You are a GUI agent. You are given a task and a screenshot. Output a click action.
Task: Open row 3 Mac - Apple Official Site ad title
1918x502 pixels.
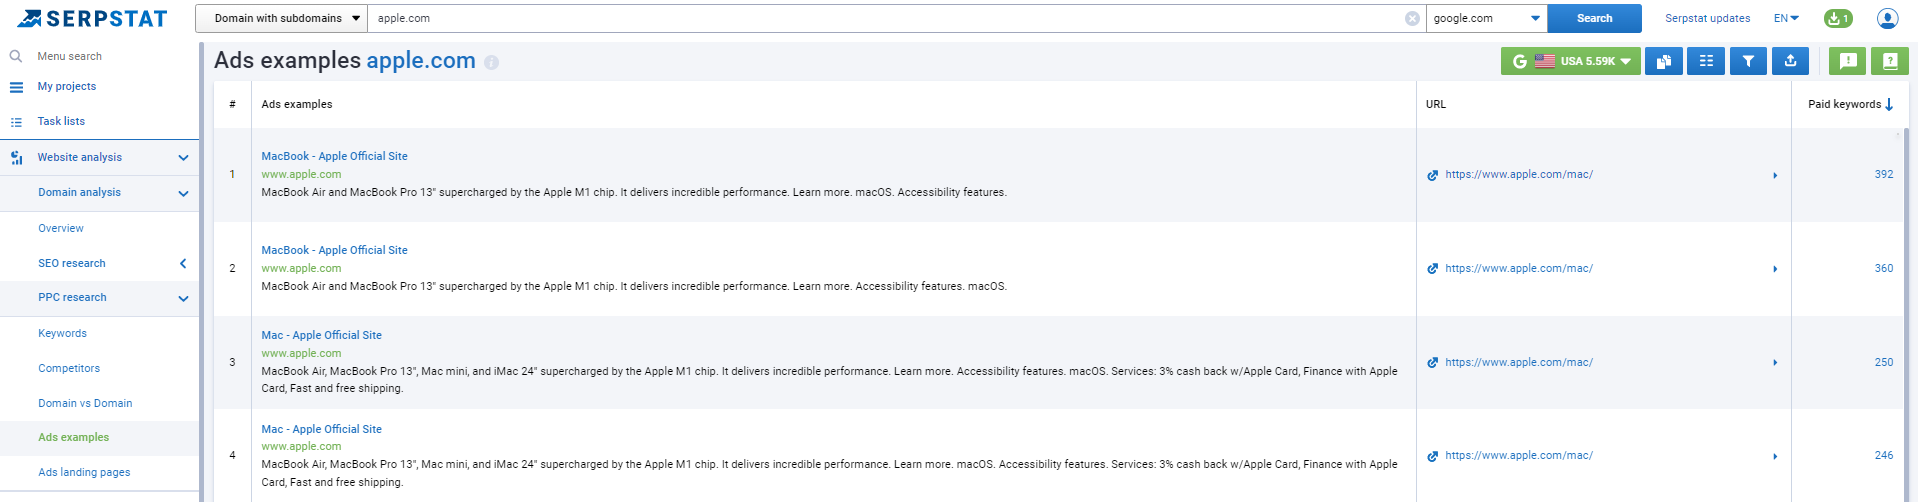point(321,335)
